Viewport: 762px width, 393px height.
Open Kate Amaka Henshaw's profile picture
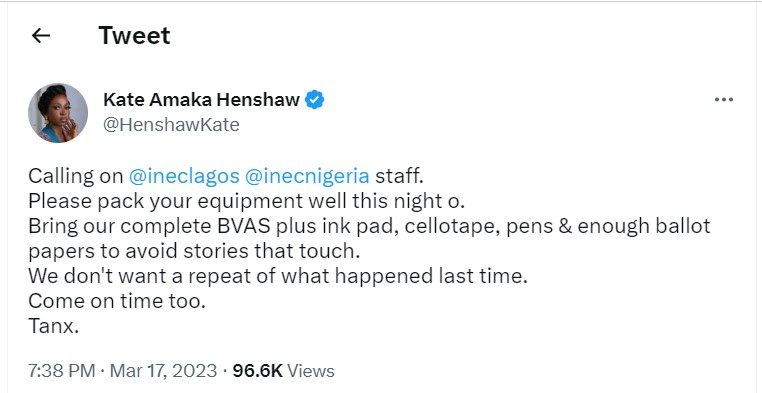click(58, 113)
